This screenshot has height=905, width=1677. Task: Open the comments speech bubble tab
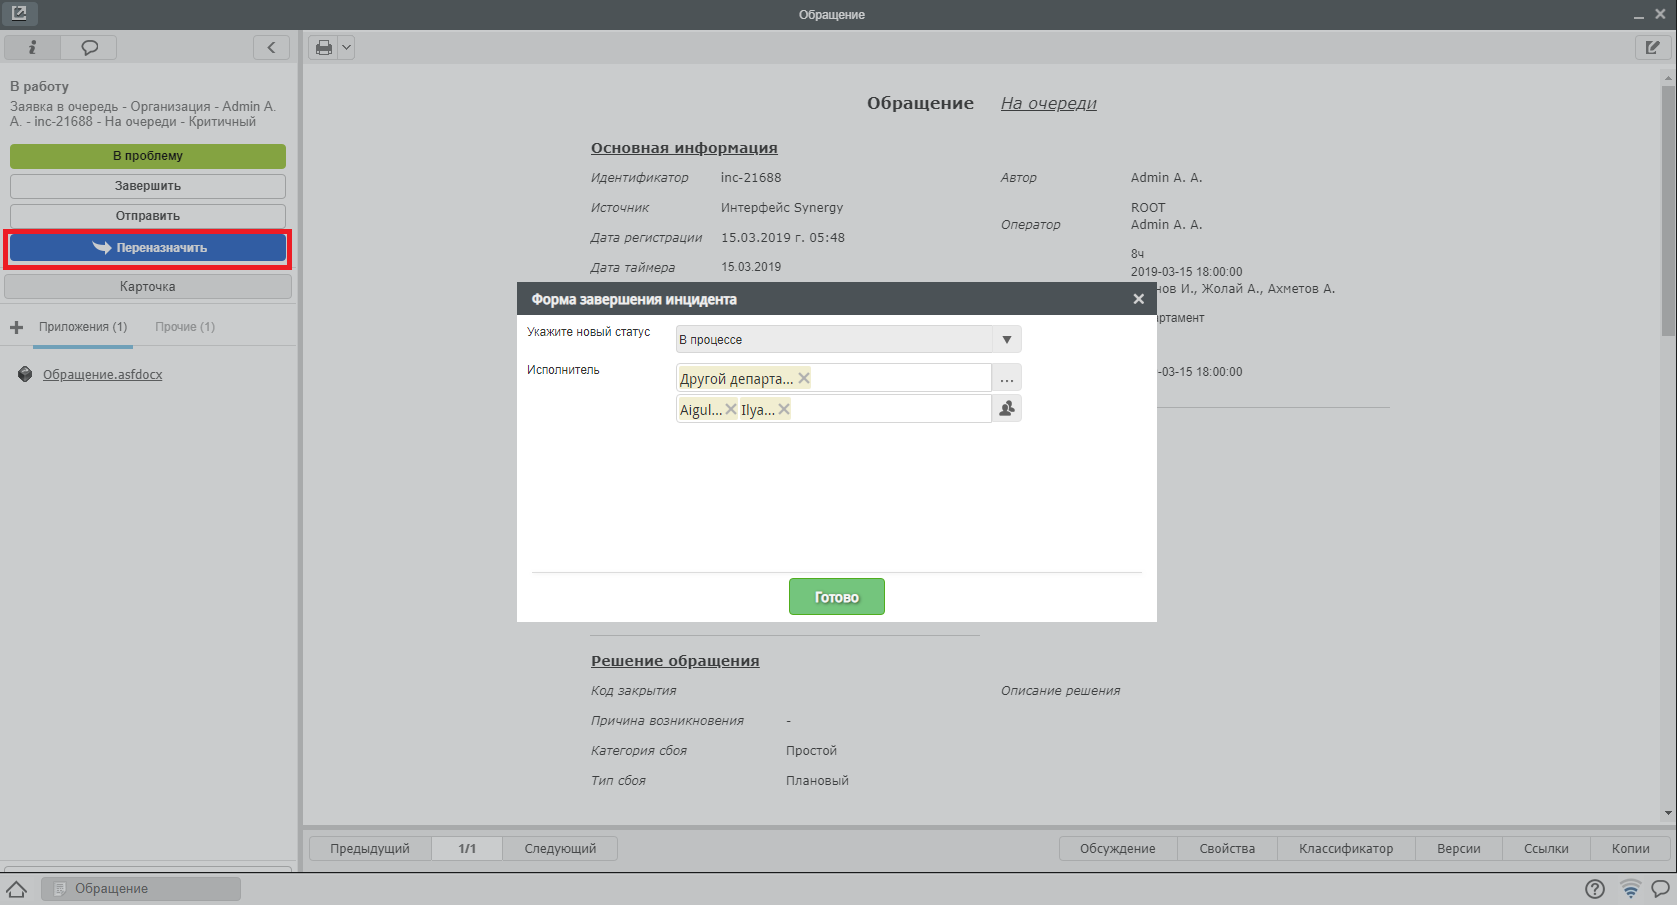coord(89,47)
